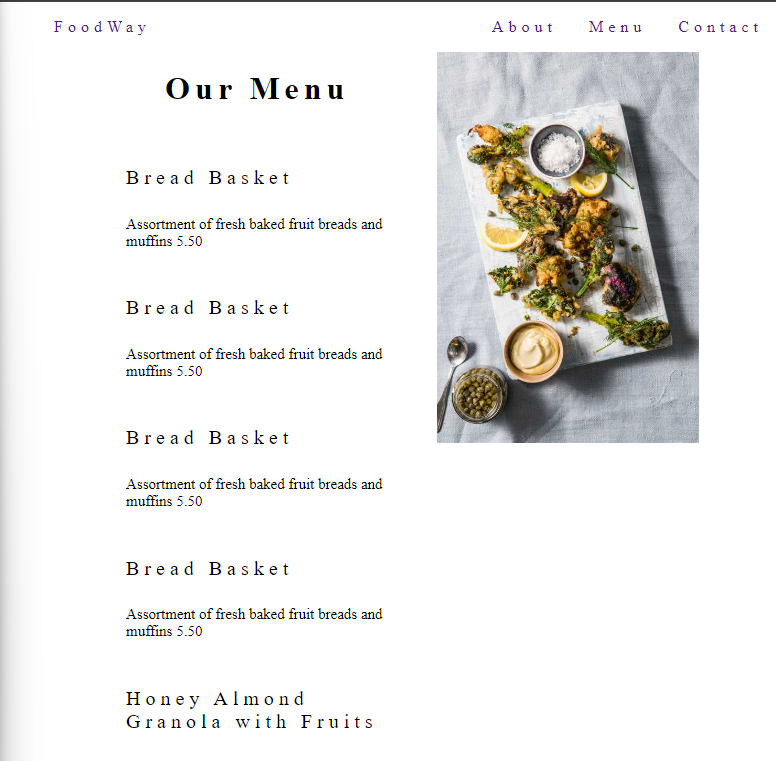Navigate to the Contact page
The height and width of the screenshot is (761, 776).
(719, 27)
